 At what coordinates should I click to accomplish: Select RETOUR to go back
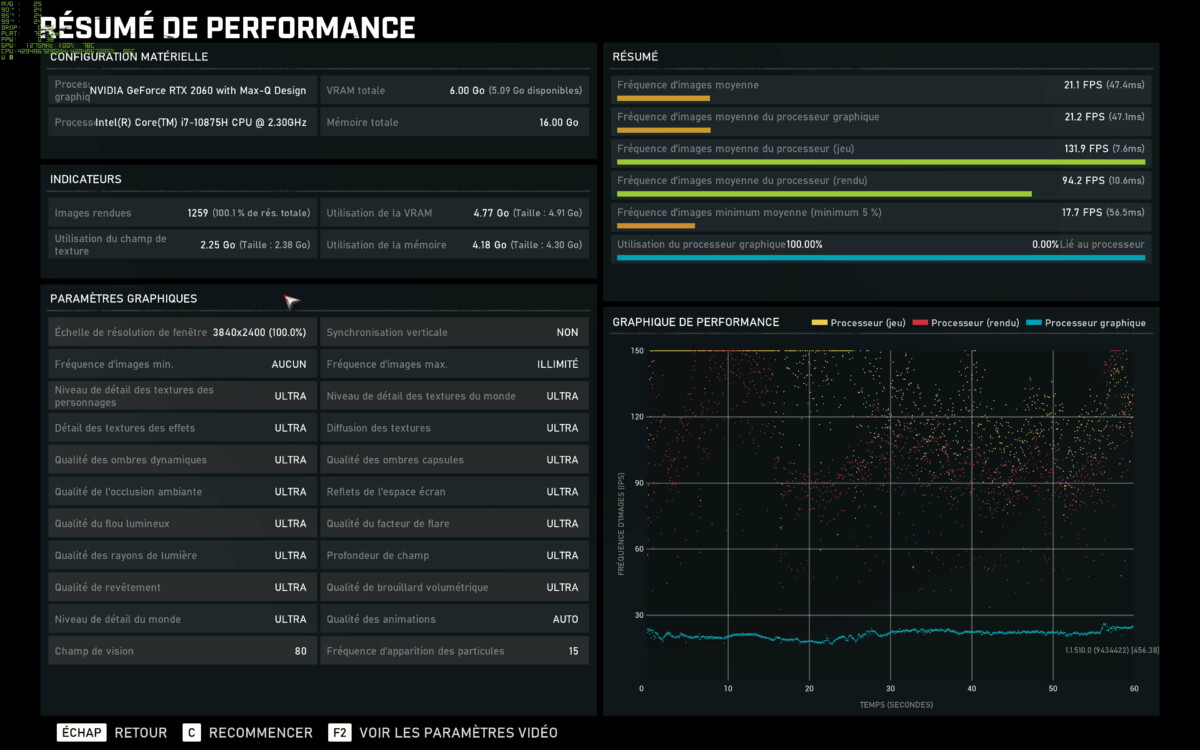click(141, 732)
